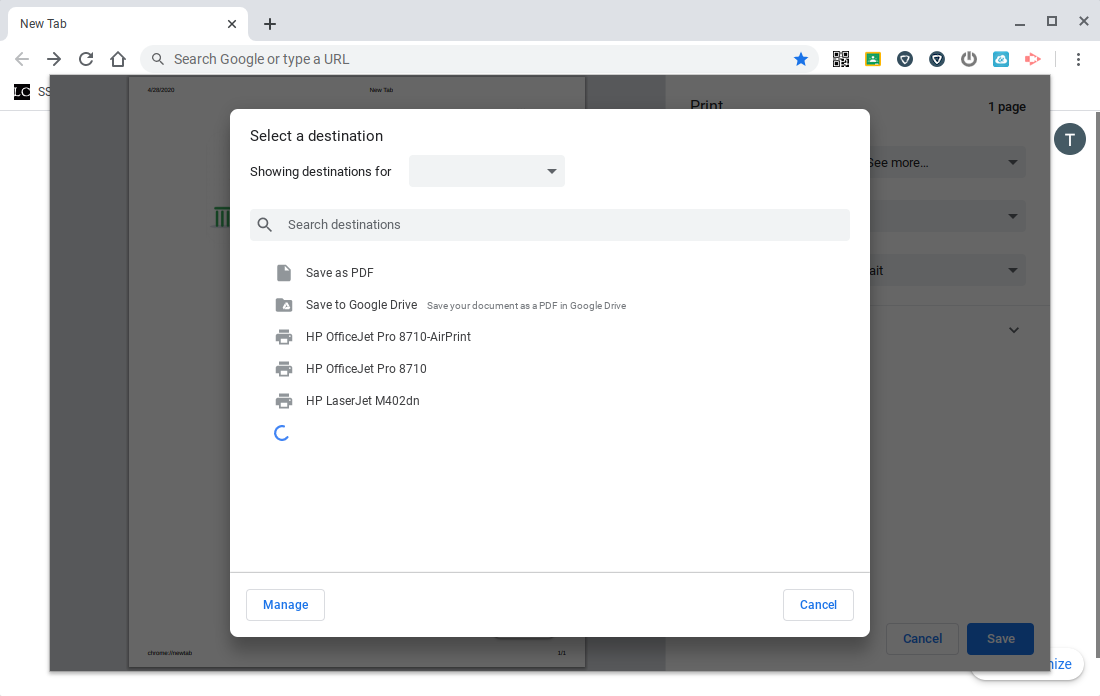Click the browser forward arrow
Screen dimensions: 1100x696
point(54,59)
